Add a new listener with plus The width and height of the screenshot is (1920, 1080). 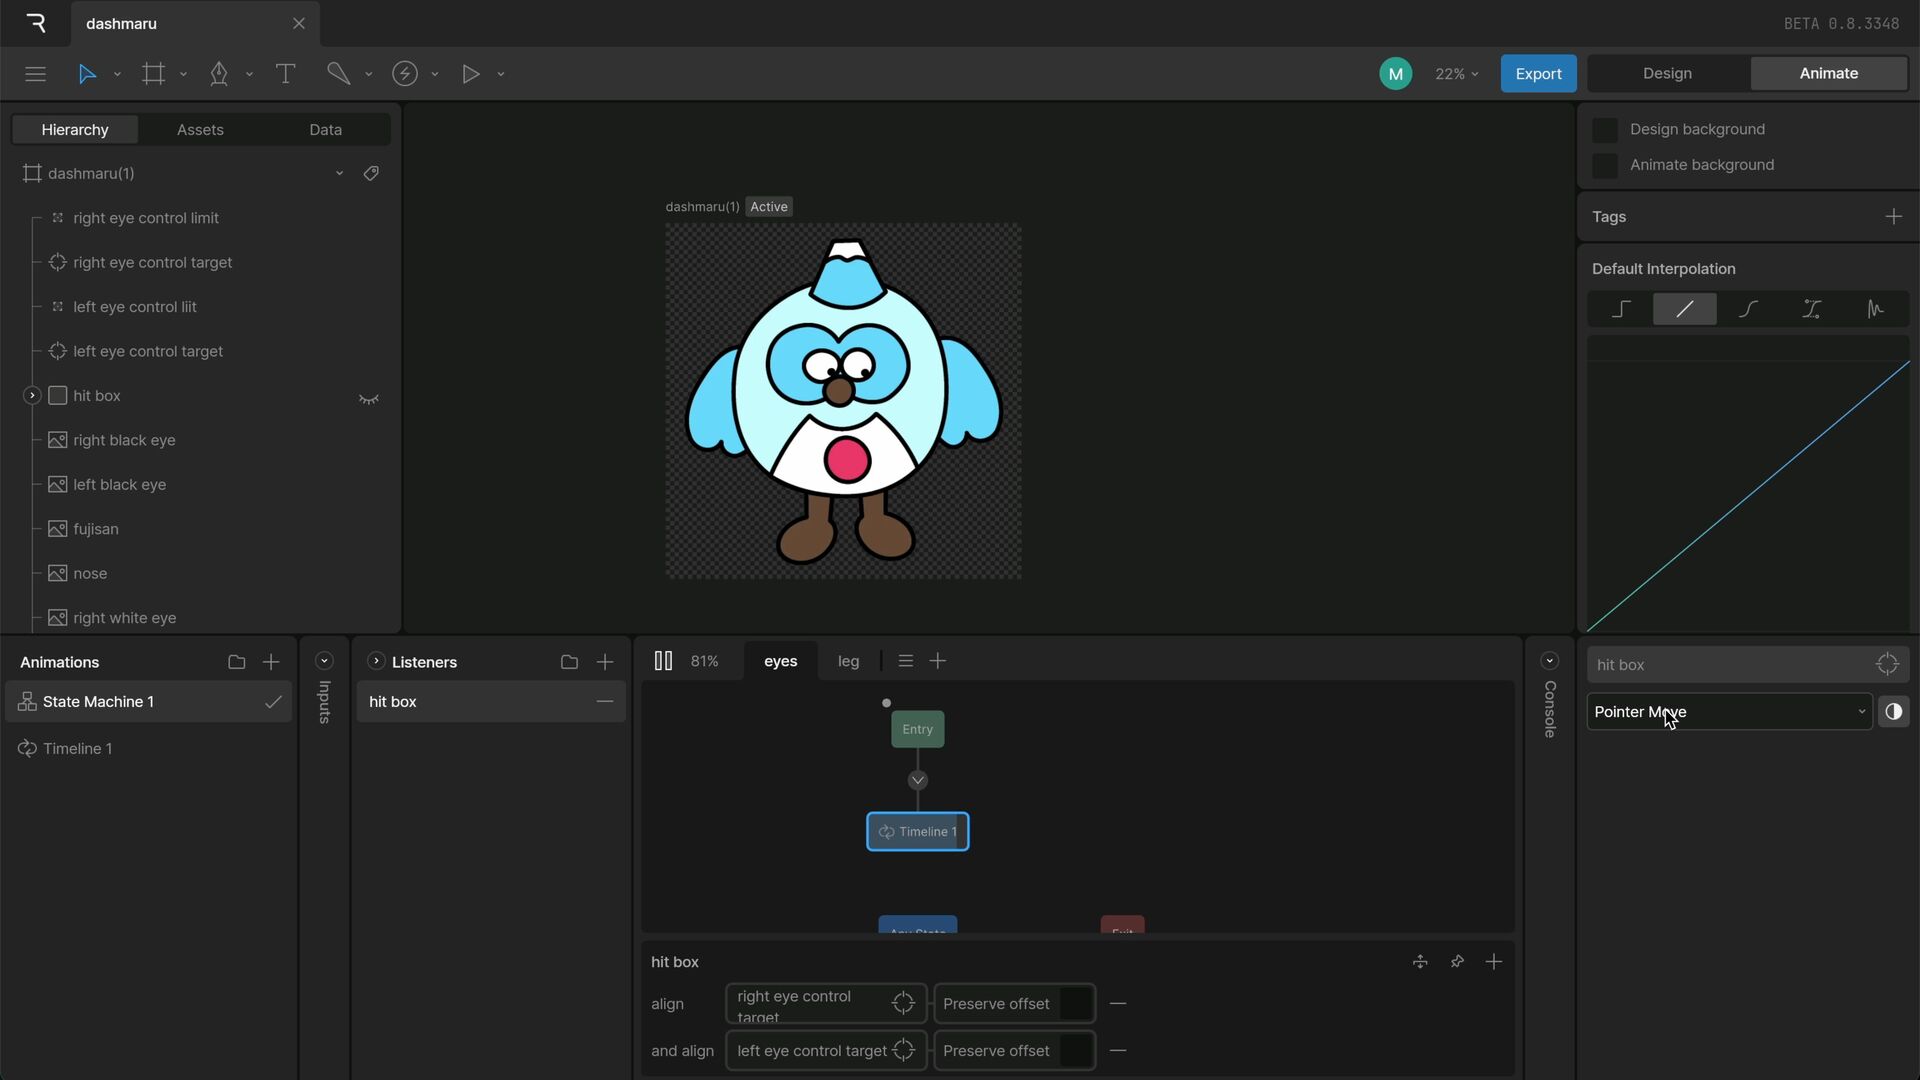[605, 662]
